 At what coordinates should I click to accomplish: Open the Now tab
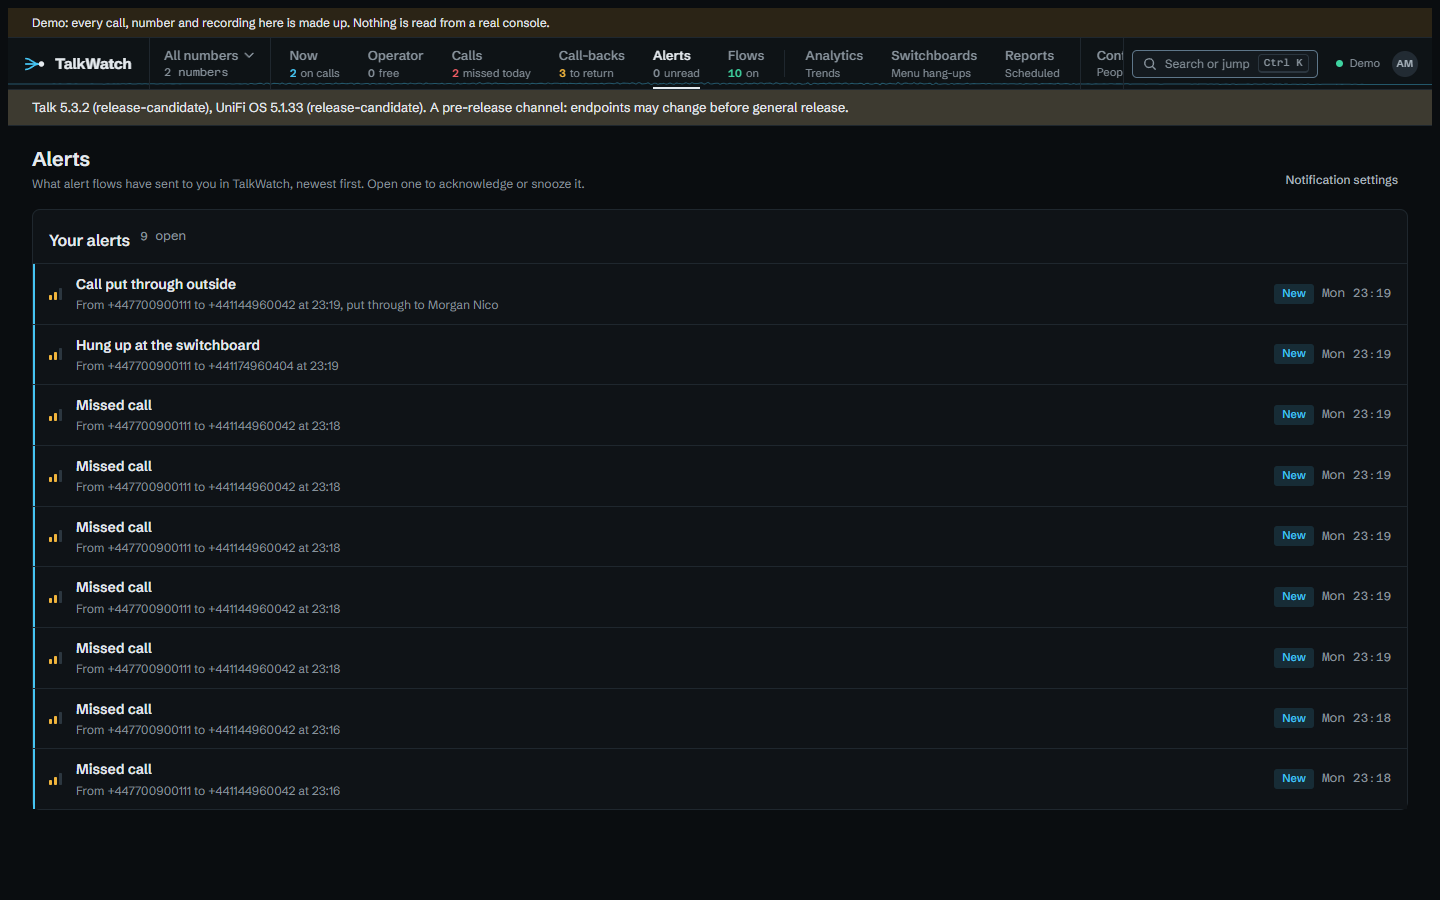point(314,64)
